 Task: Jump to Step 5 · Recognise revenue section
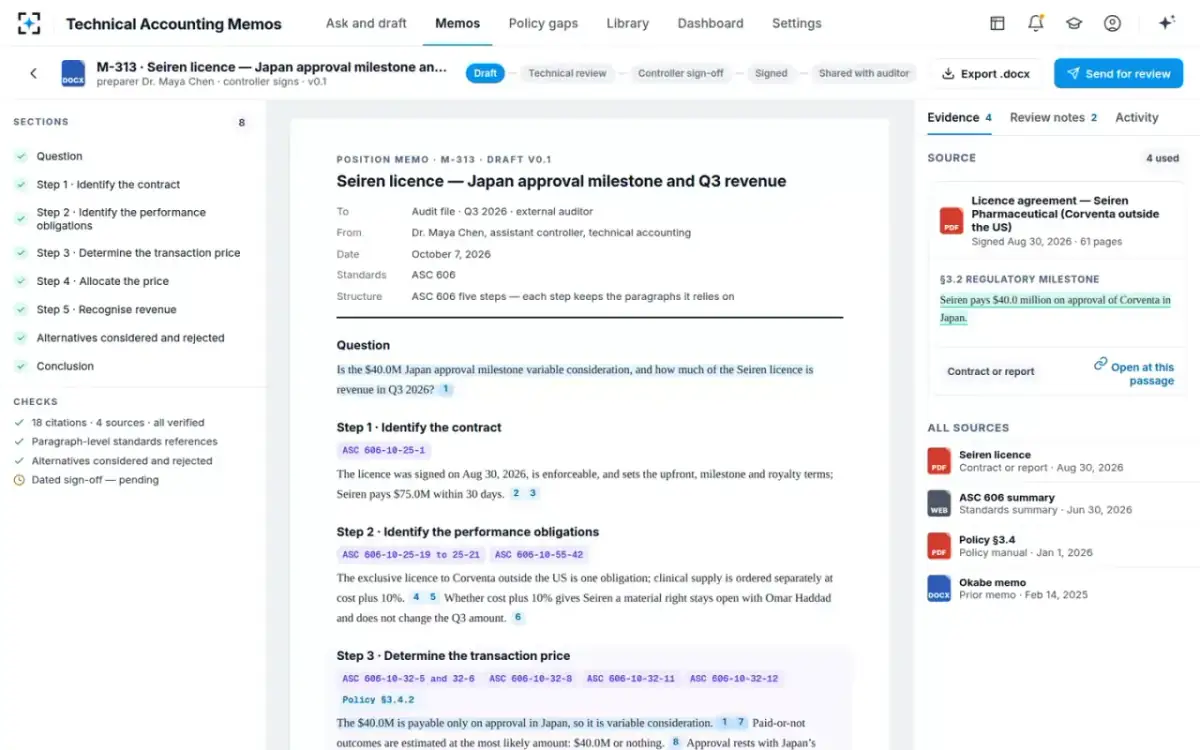pyautogui.click(x=106, y=310)
